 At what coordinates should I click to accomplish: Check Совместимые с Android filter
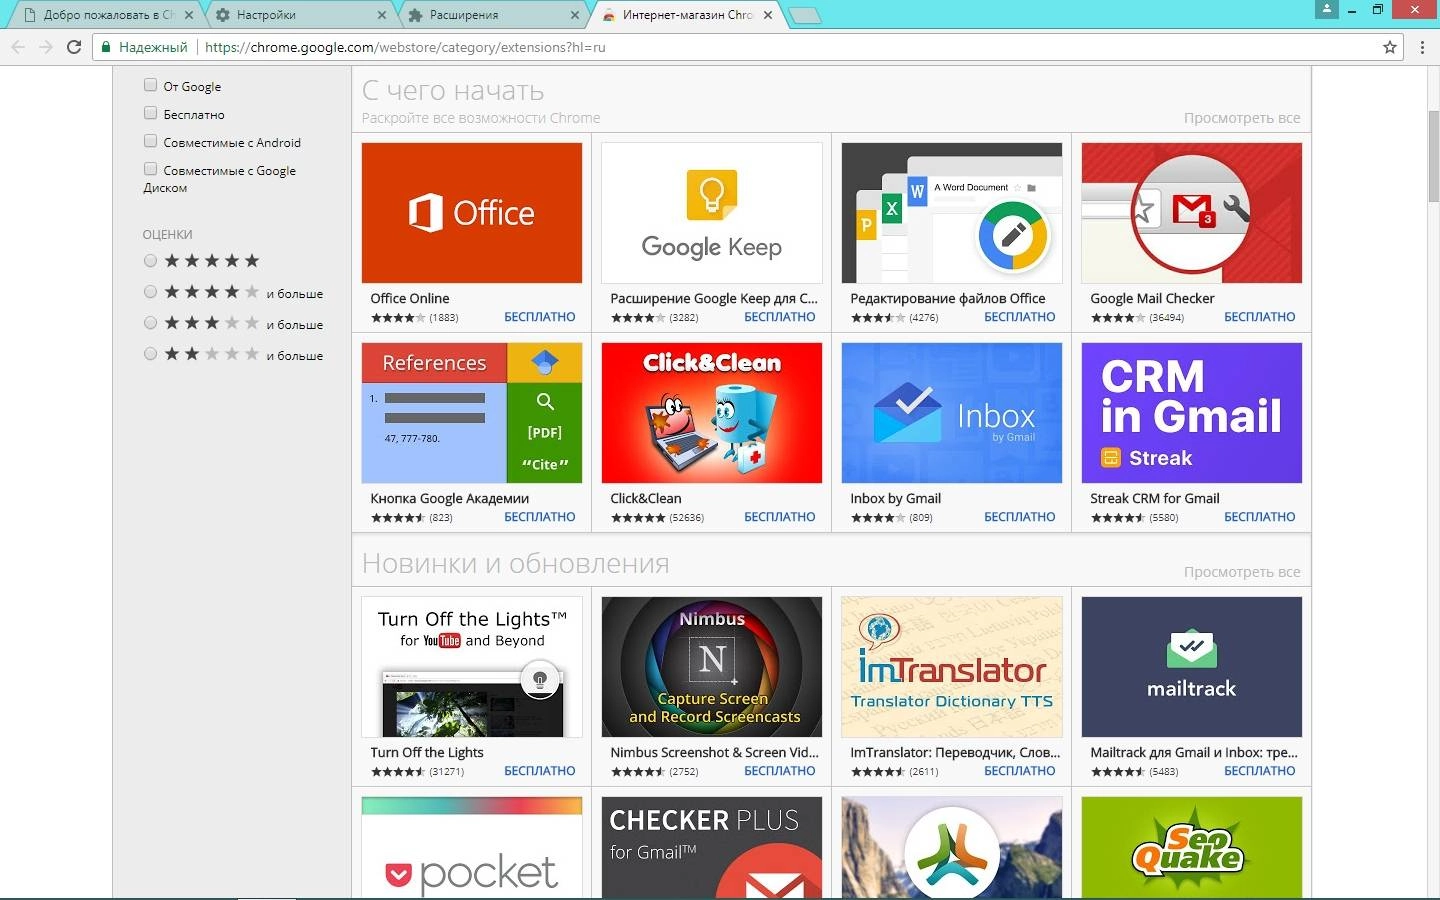150,141
